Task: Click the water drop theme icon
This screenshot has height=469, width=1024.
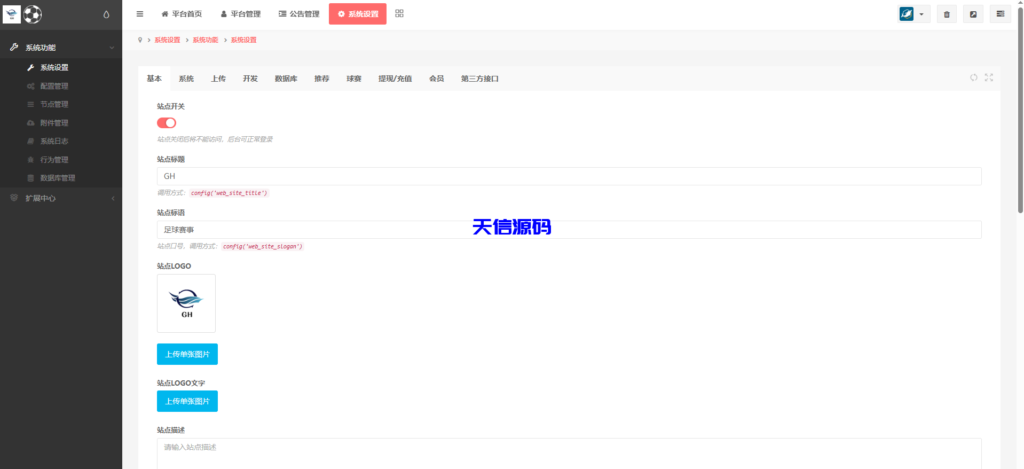Action: pyautogui.click(x=107, y=14)
